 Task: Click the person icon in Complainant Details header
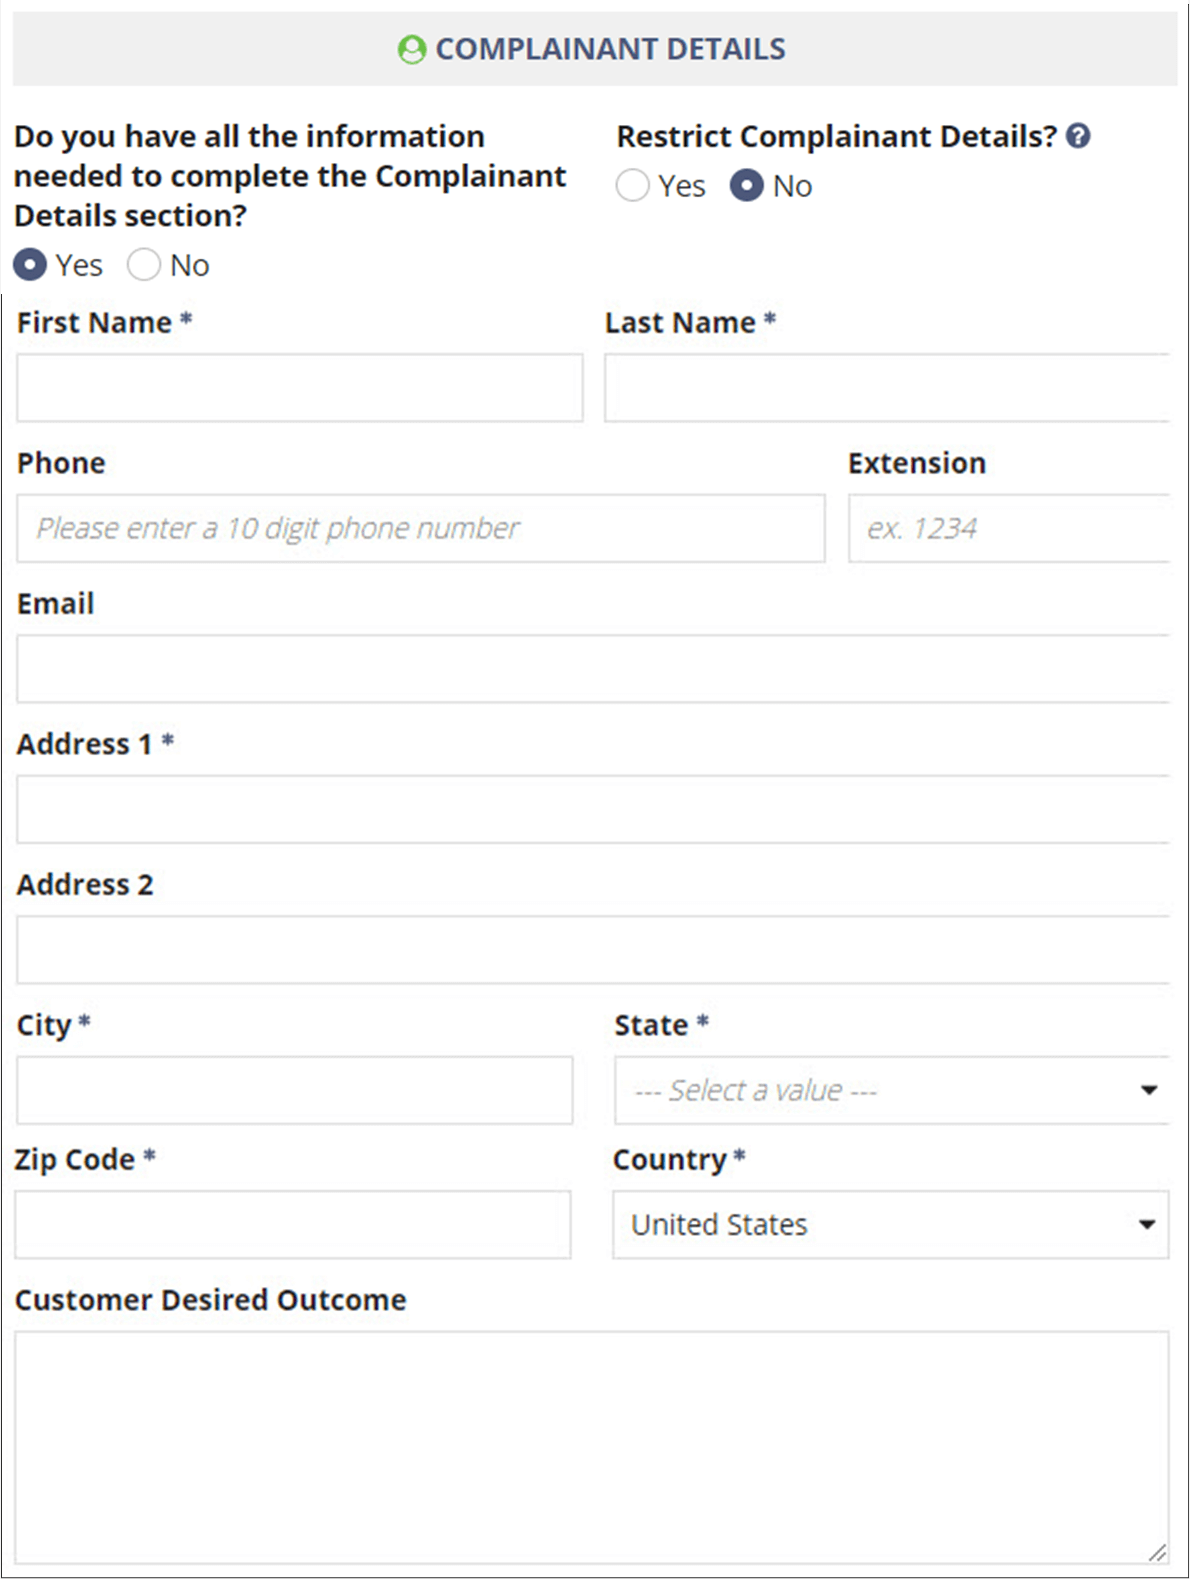(x=413, y=47)
